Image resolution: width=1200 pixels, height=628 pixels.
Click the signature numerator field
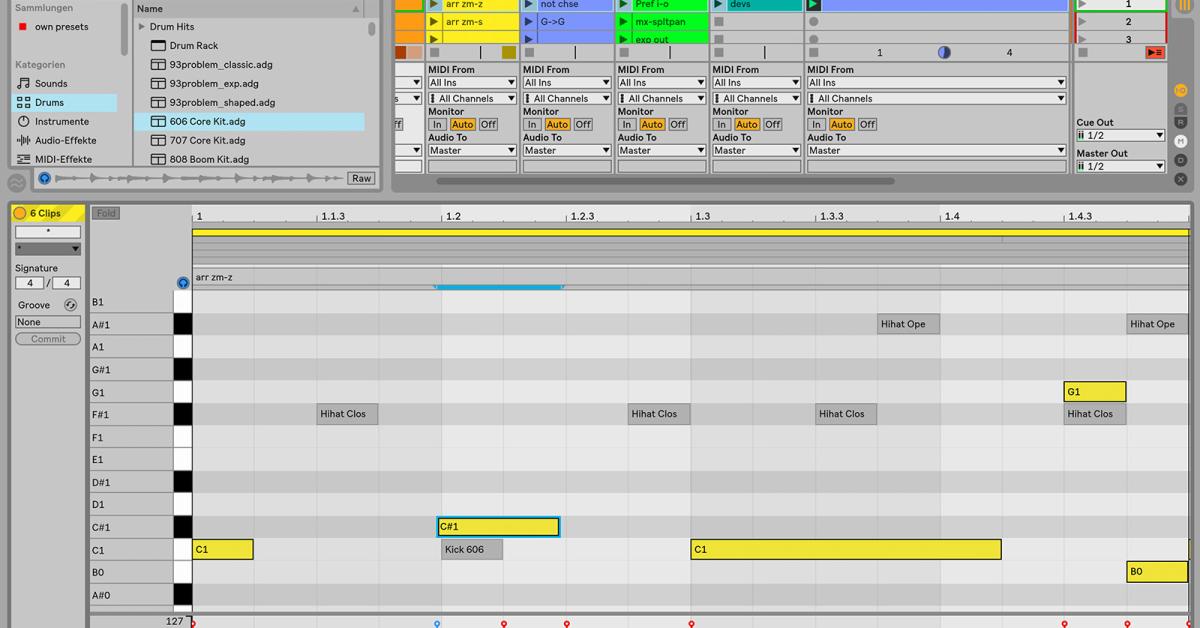tap(29, 283)
